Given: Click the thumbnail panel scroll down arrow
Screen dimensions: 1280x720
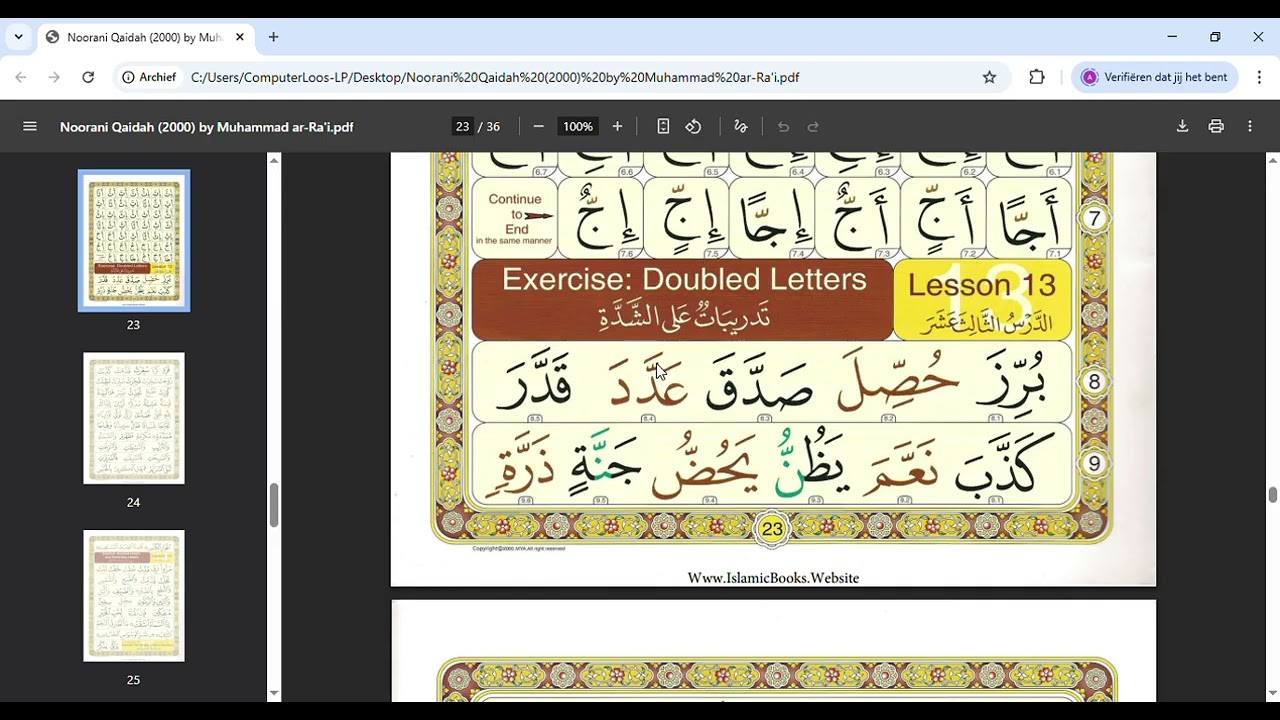Looking at the screenshot, I should [x=274, y=693].
